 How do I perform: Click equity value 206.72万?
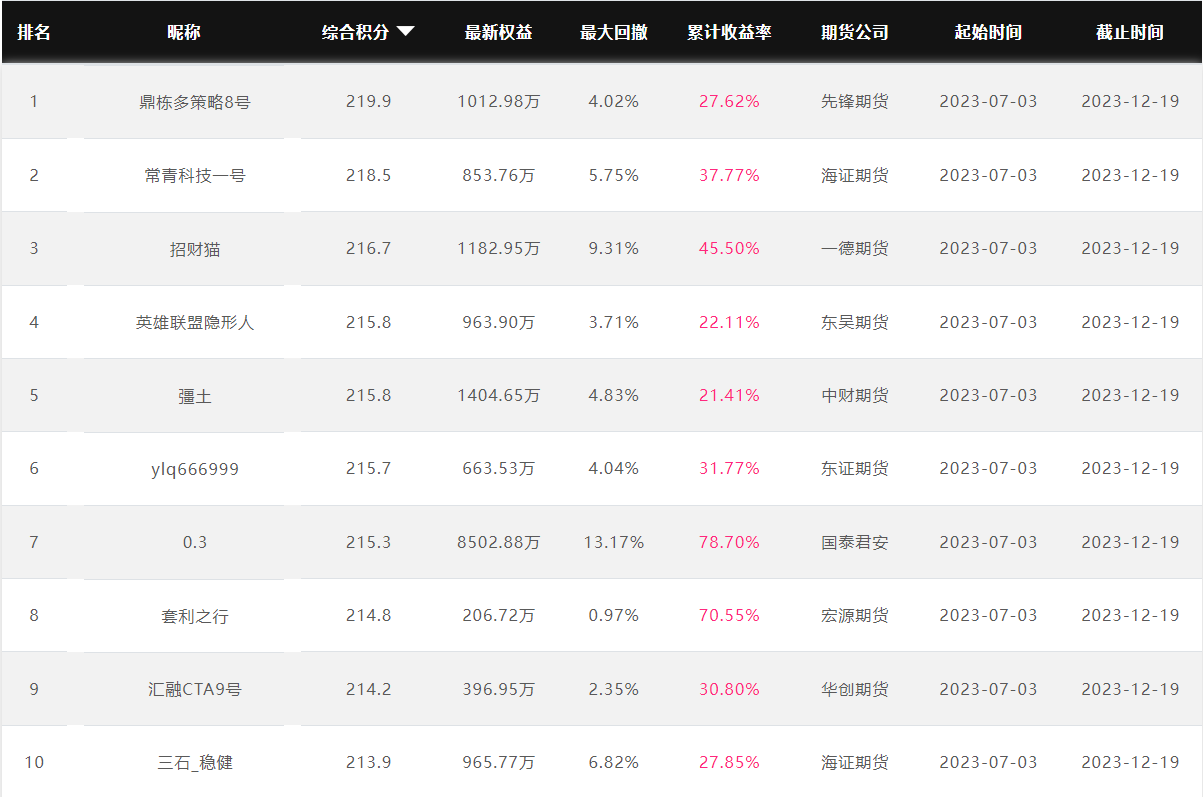pos(499,615)
